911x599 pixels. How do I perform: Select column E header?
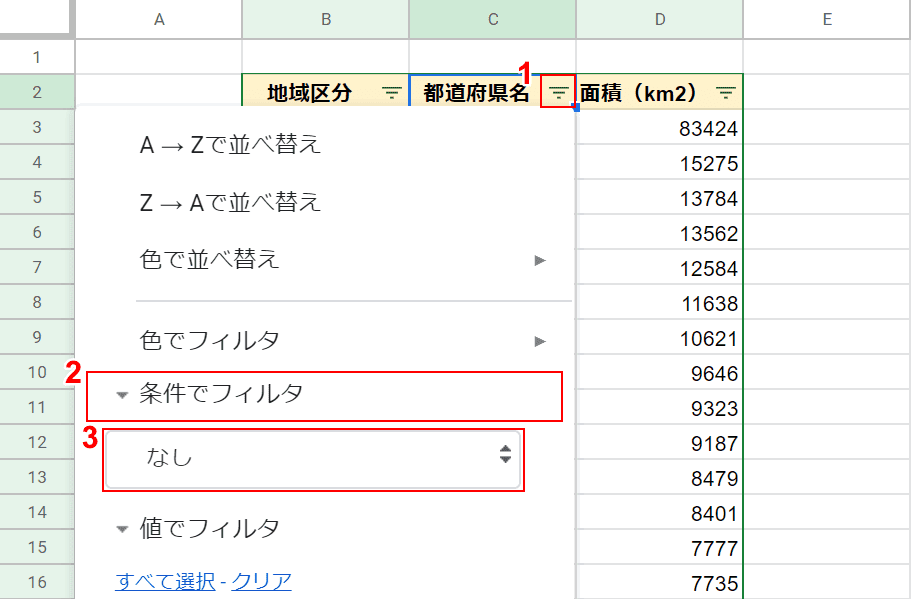pyautogui.click(x=827, y=19)
